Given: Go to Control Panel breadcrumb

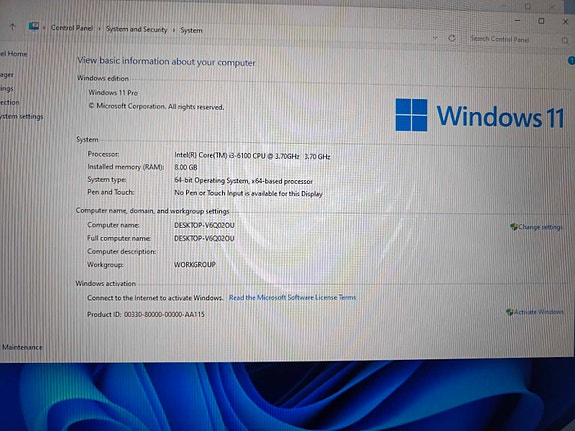Looking at the screenshot, I should tap(72, 28).
